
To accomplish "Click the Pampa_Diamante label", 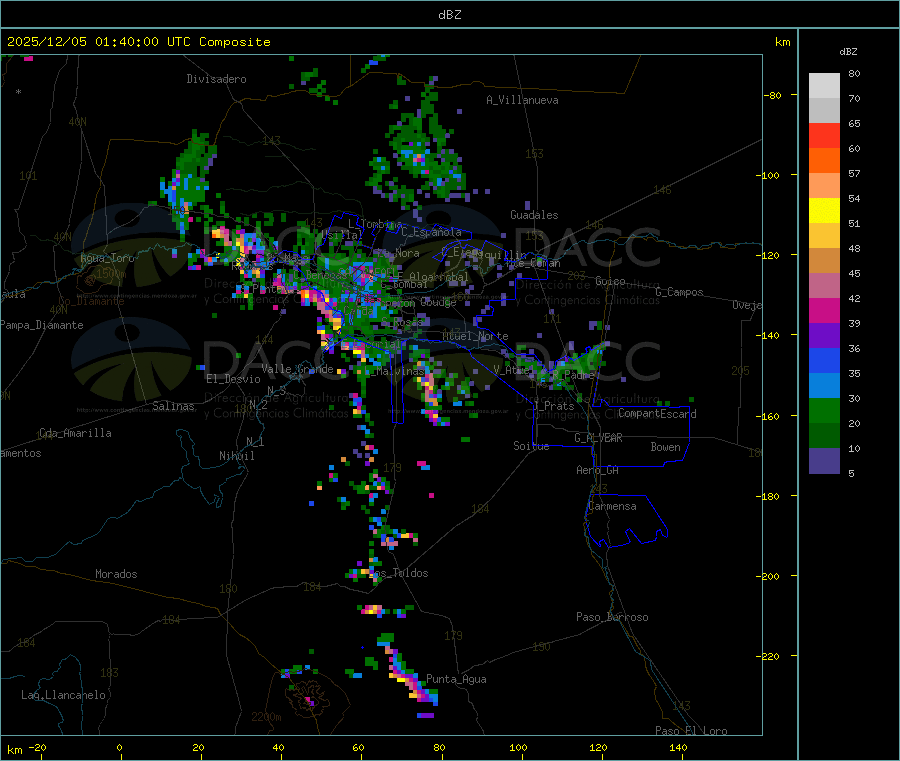I will click(x=42, y=325).
